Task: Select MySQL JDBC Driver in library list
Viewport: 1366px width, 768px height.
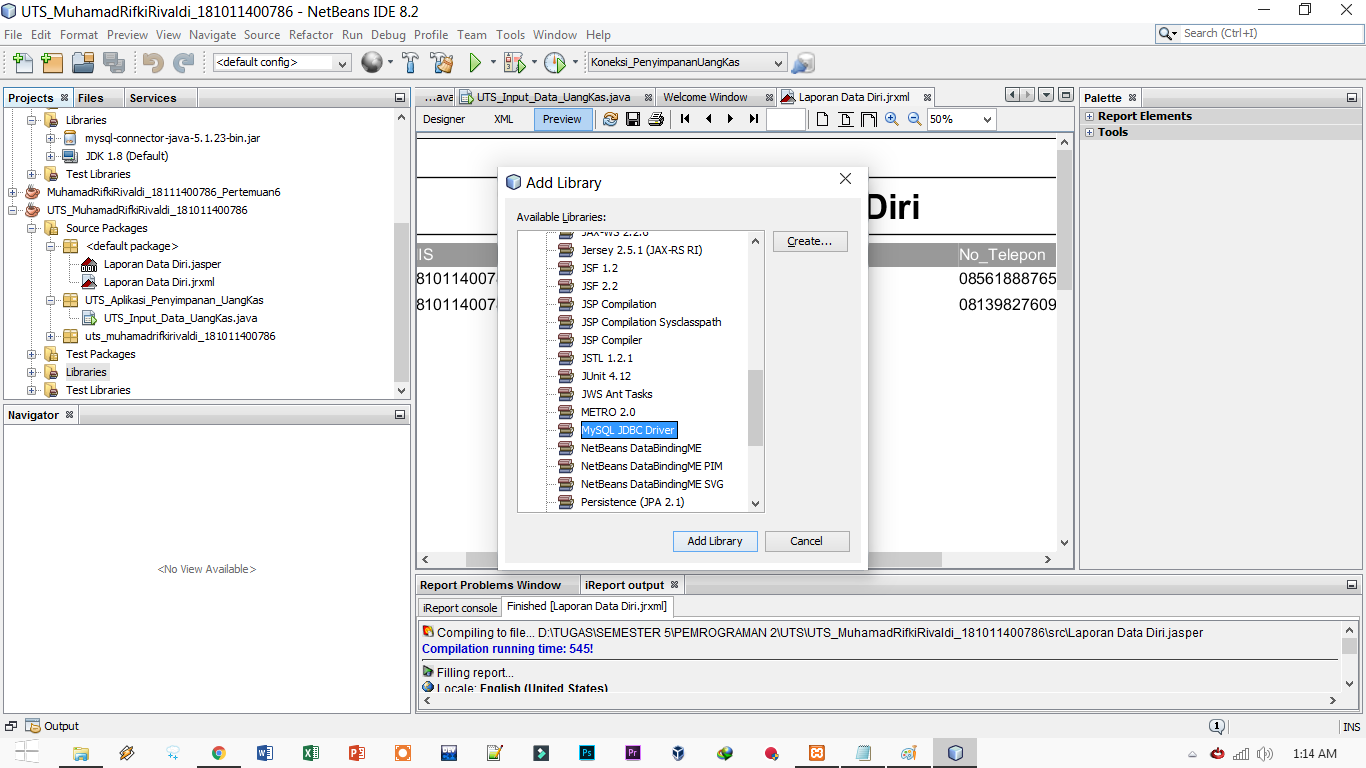Action: [x=628, y=430]
